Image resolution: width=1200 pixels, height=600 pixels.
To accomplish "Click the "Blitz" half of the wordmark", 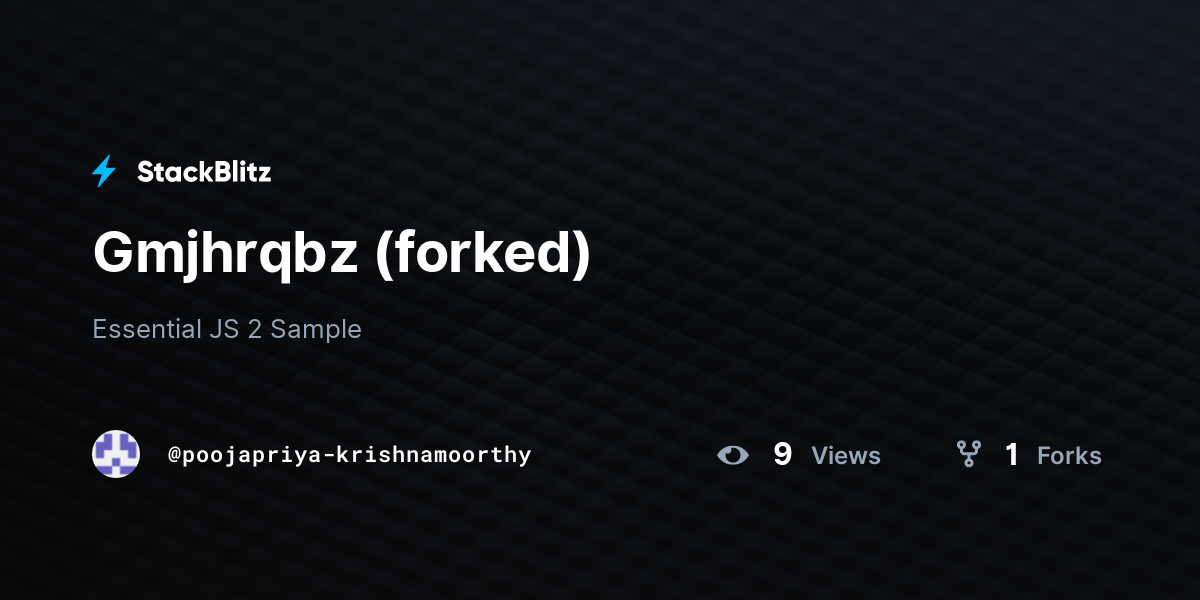I will pos(239,172).
